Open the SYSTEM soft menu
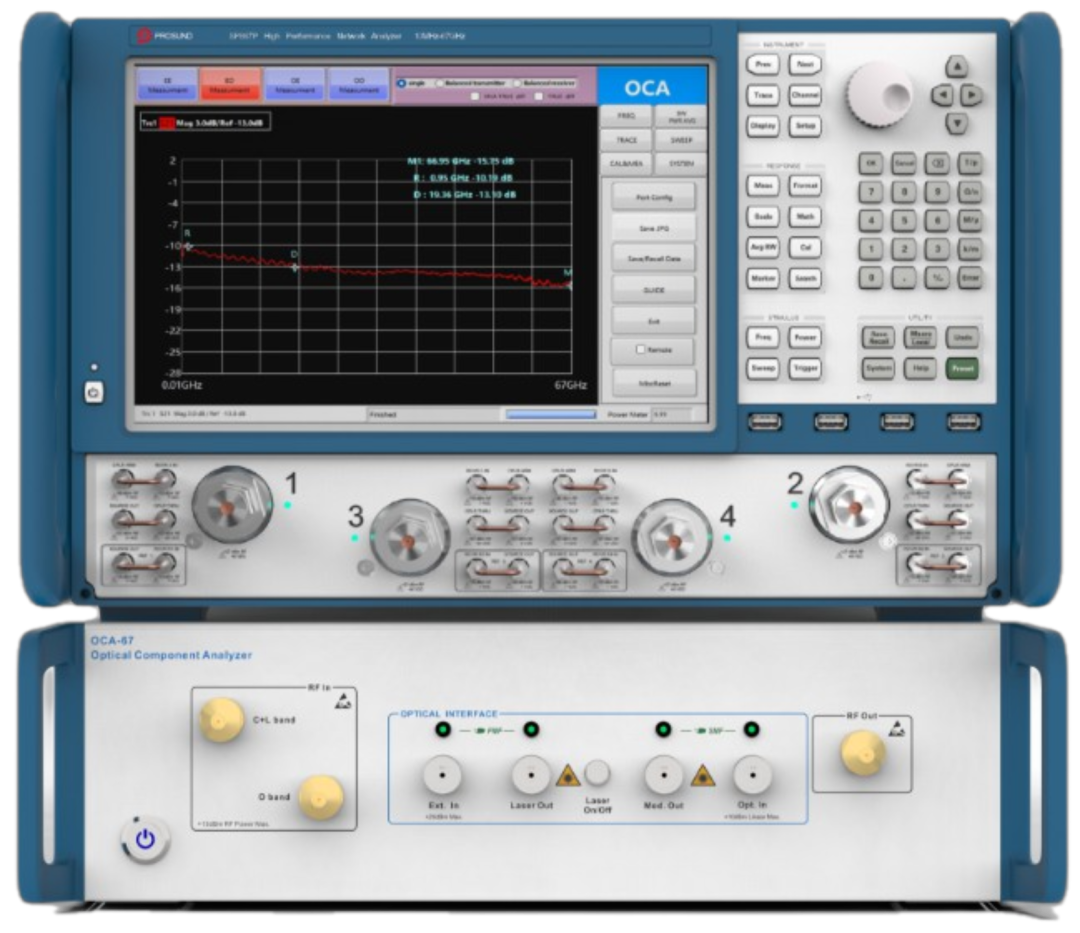This screenshot has height=933, width=1080. coord(681,164)
